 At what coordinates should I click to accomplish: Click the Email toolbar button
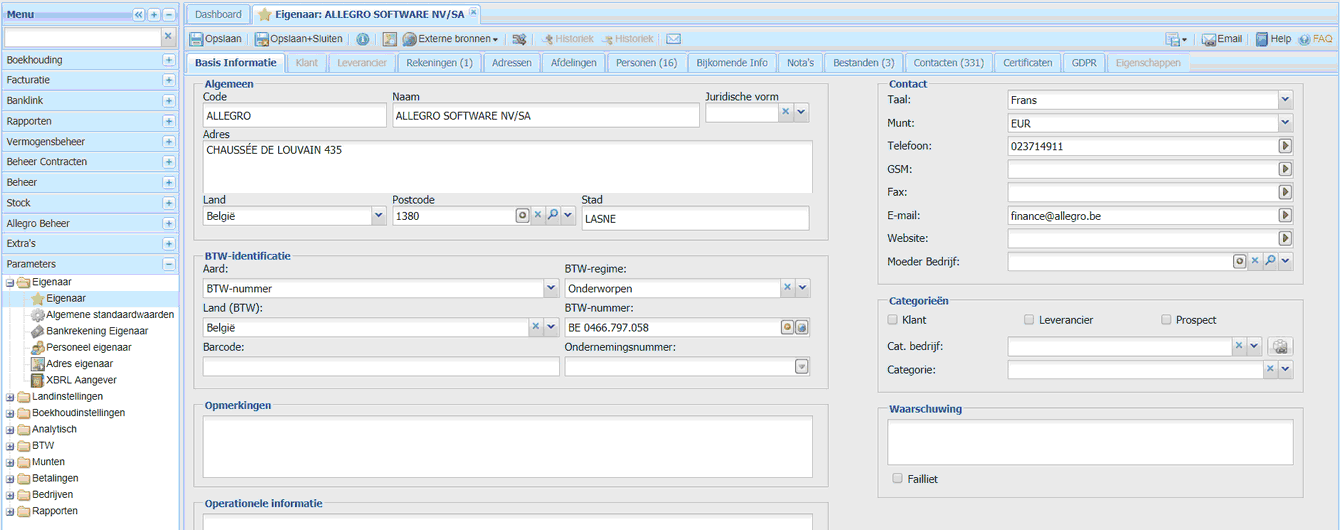1222,39
